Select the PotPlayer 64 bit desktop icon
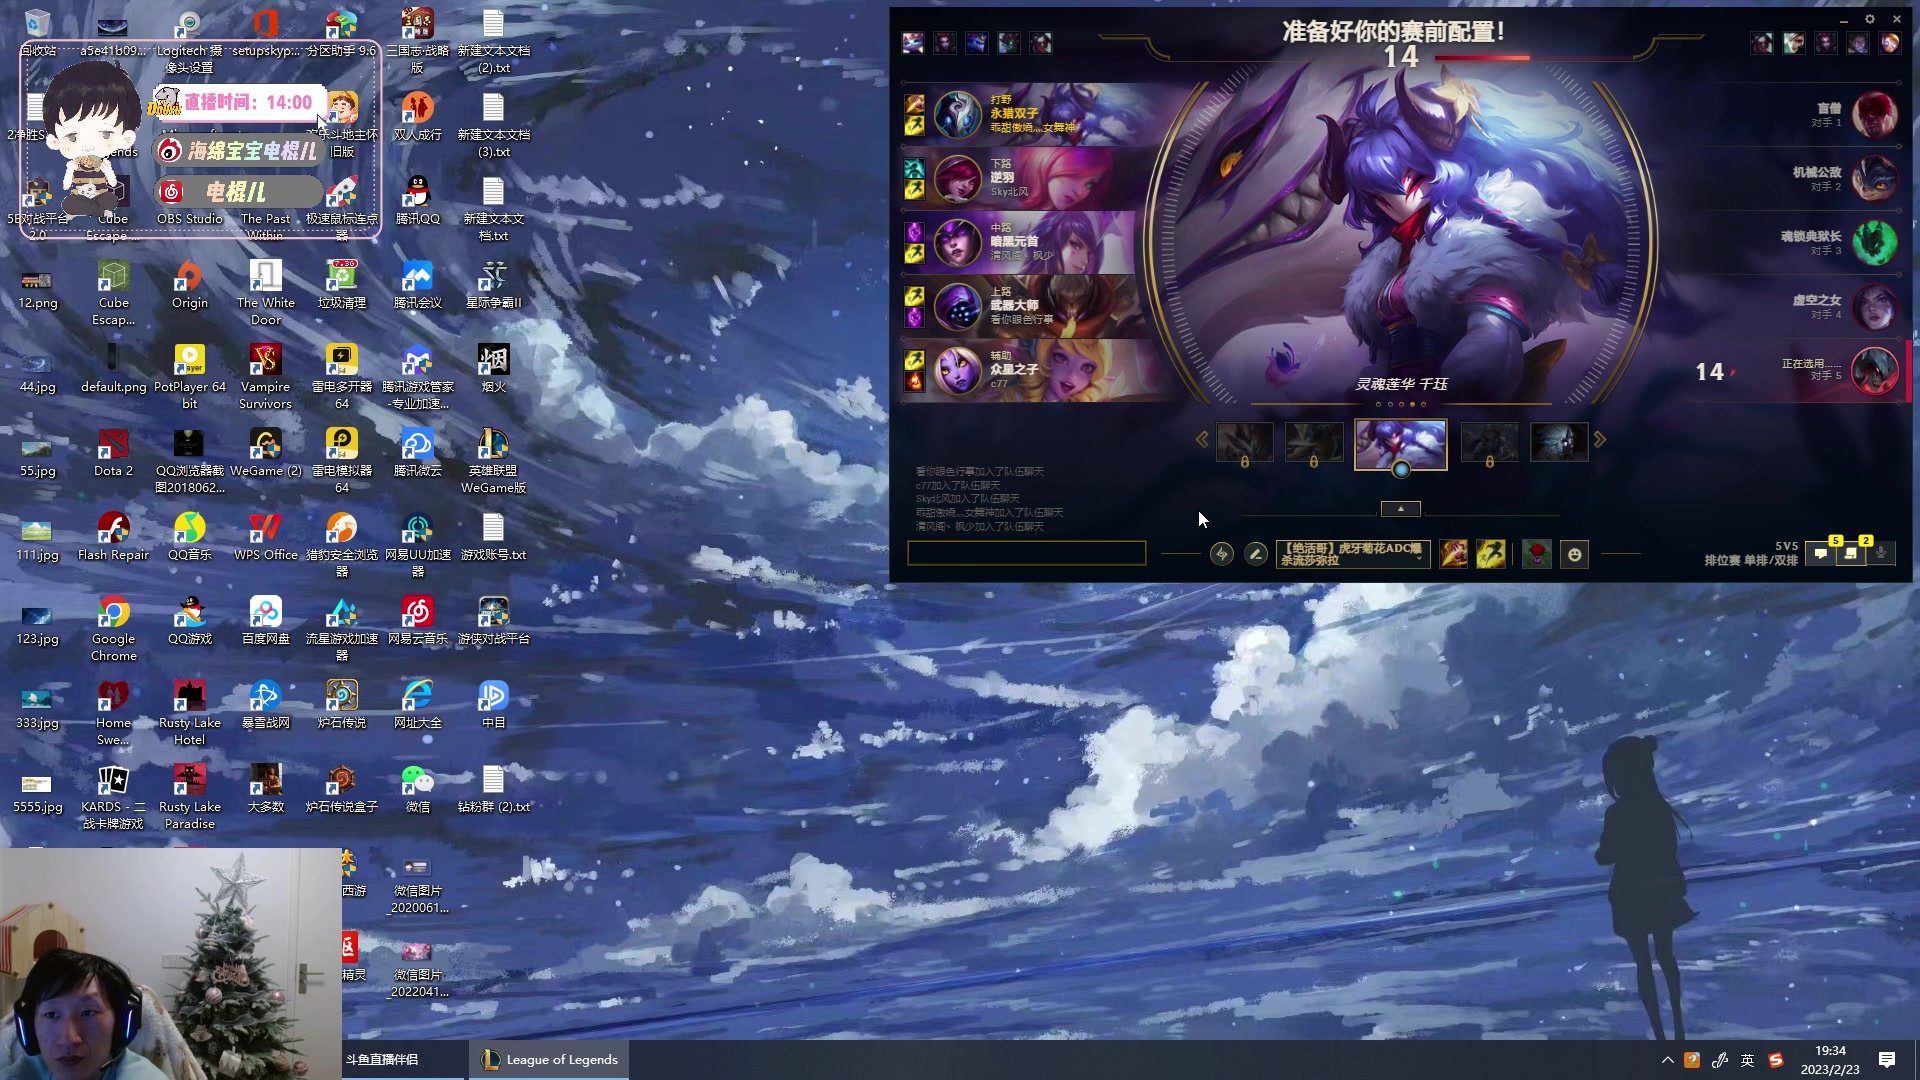Viewport: 1920px width, 1080px height. pyautogui.click(x=190, y=376)
